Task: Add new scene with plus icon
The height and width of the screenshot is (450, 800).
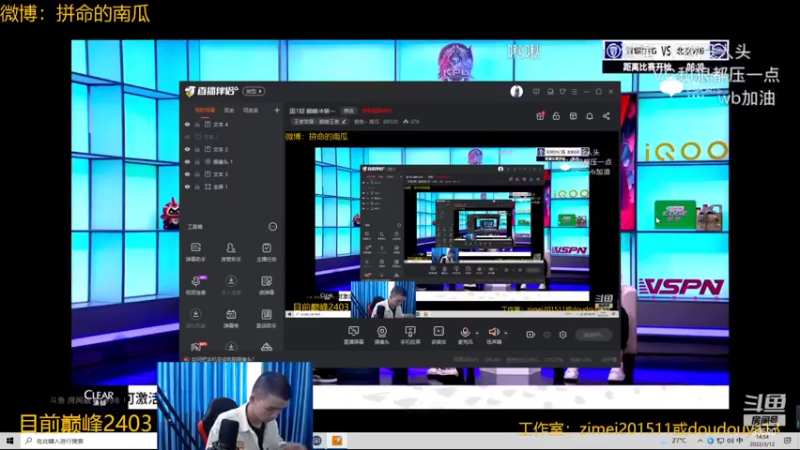Action: (x=277, y=110)
